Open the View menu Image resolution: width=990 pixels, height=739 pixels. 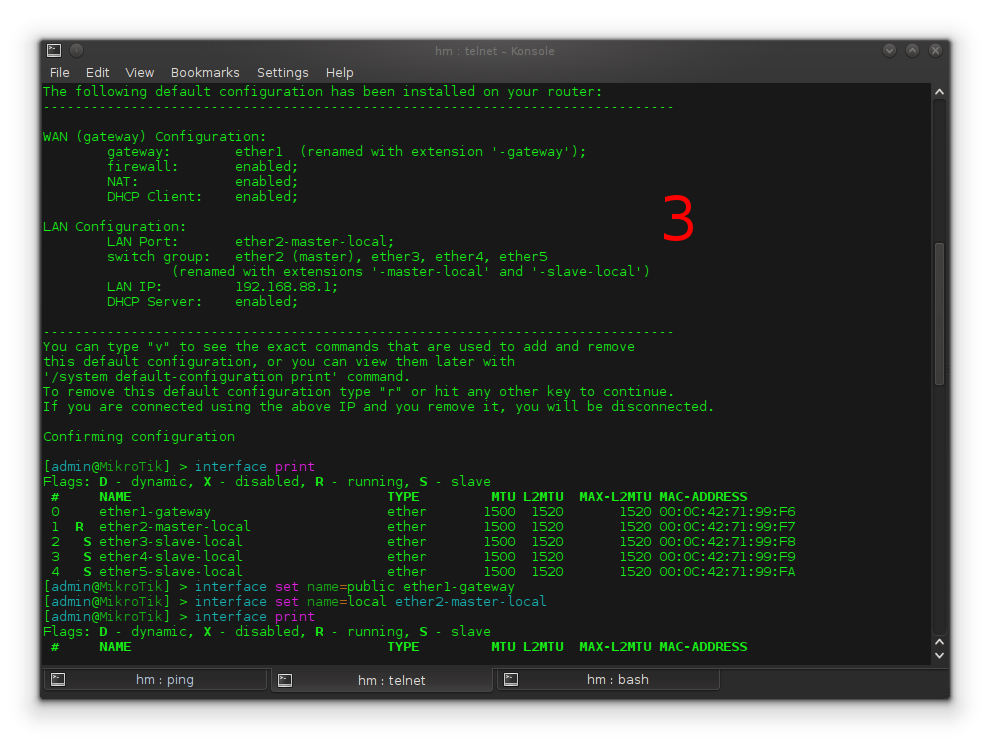139,72
